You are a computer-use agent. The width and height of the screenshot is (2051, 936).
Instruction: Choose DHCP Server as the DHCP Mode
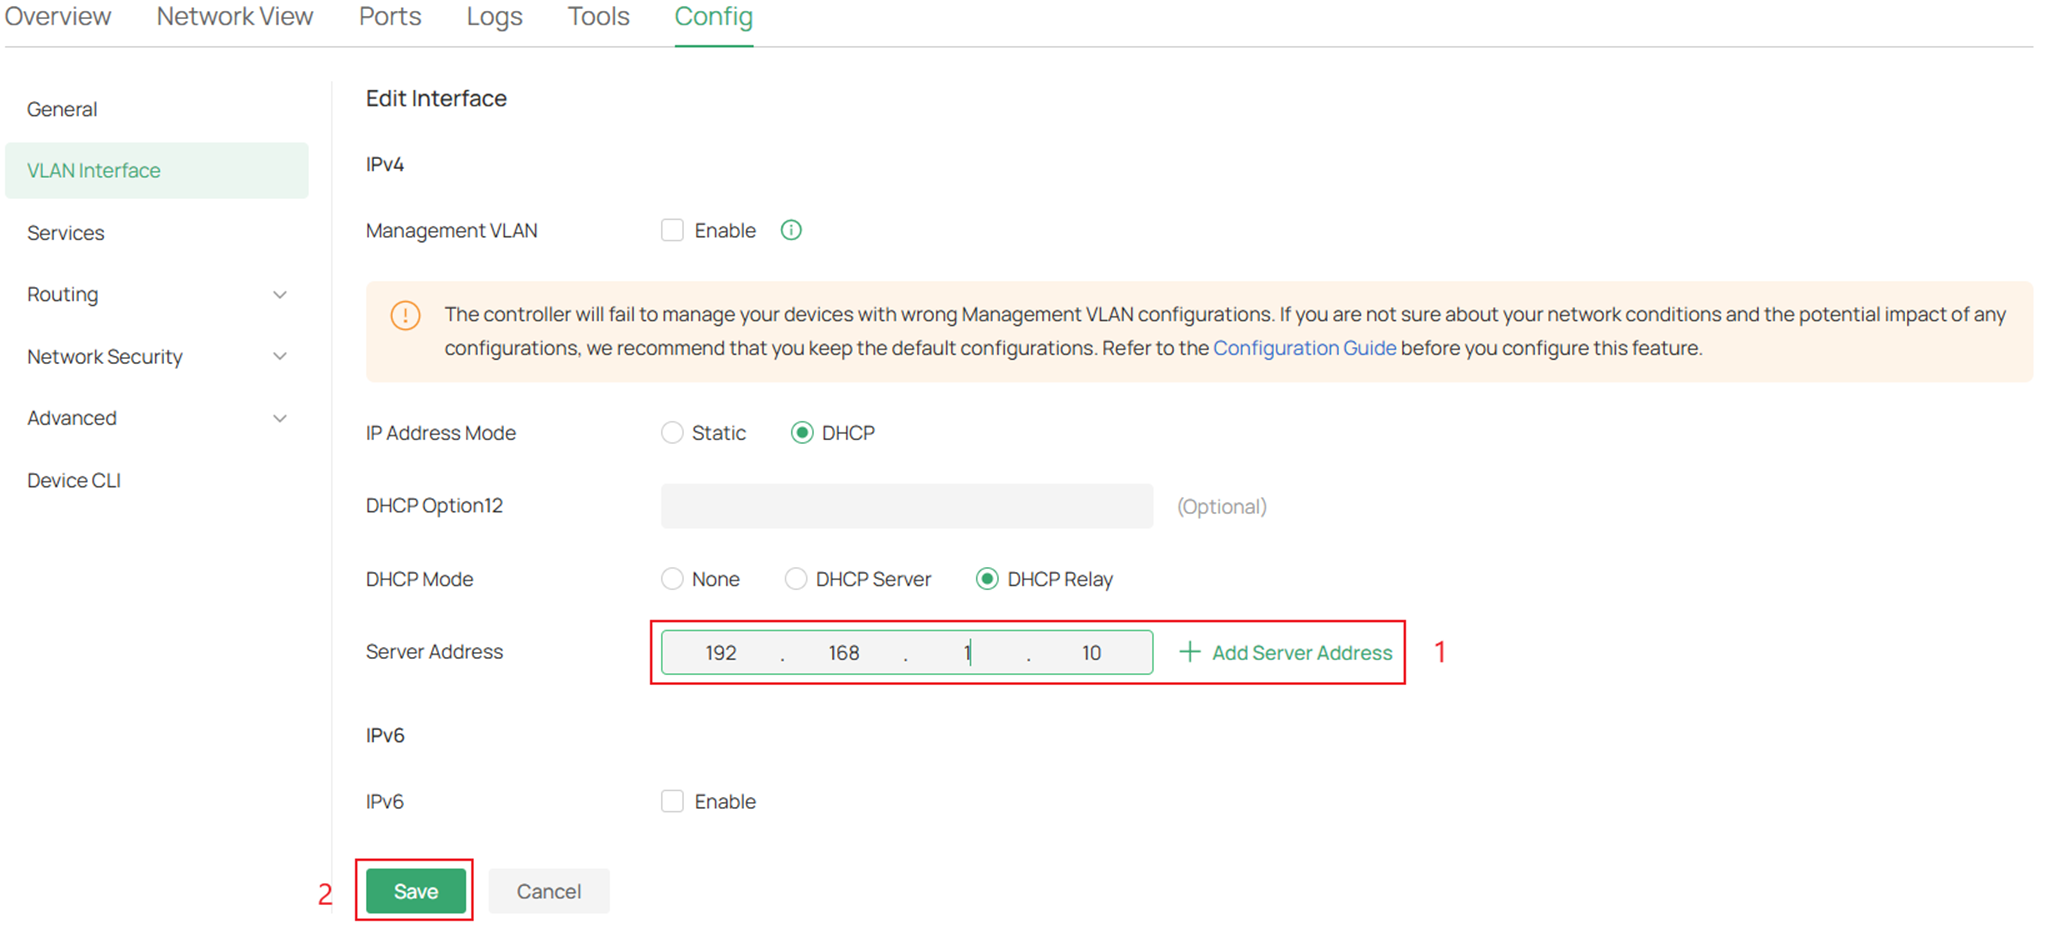tap(796, 578)
